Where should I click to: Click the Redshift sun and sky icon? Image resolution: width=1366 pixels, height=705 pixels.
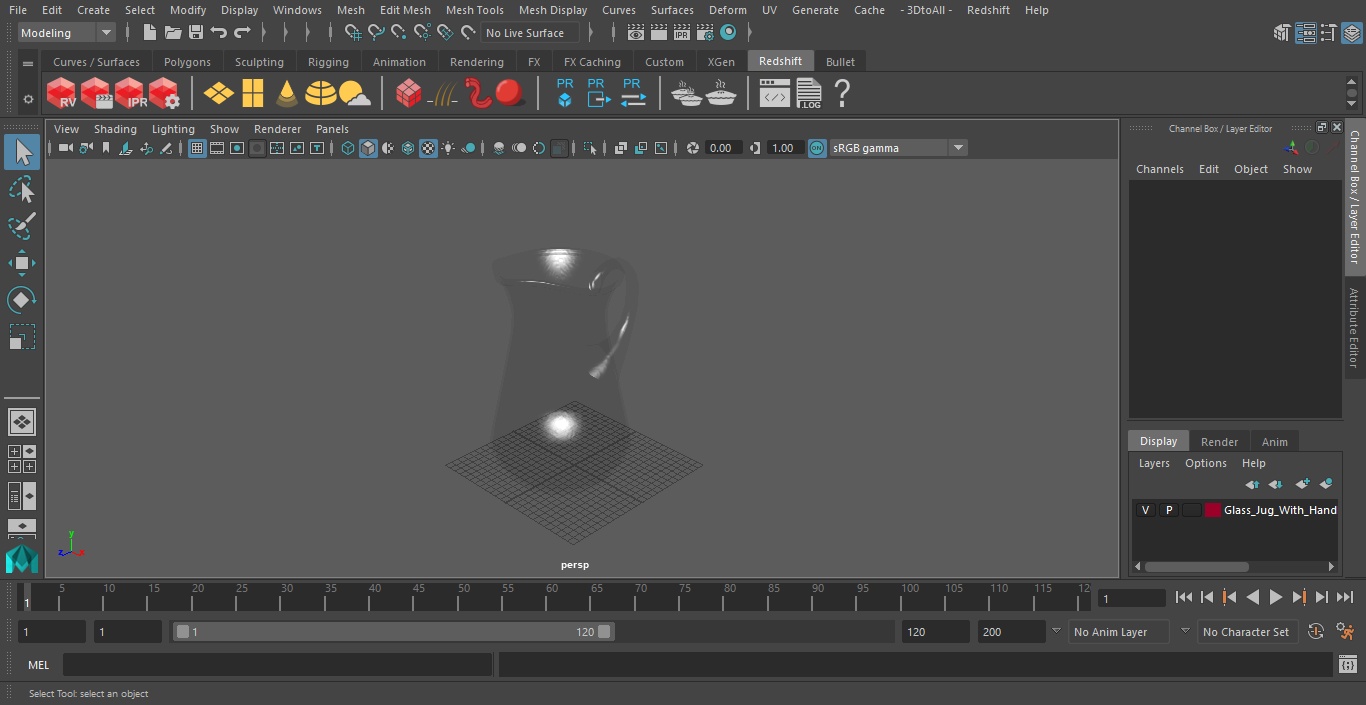pyautogui.click(x=354, y=94)
